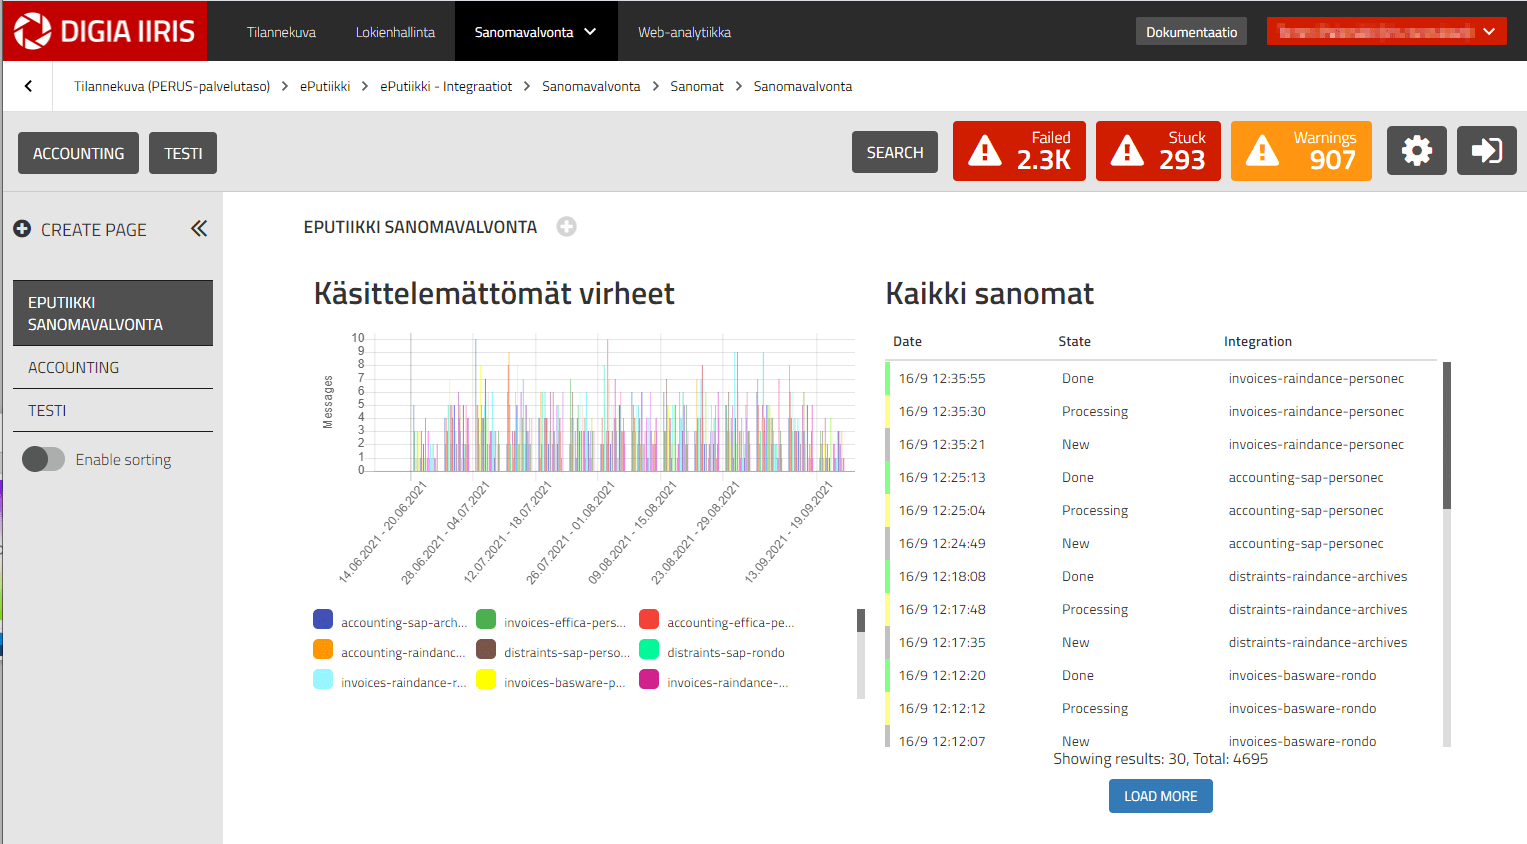Select the row dated 16/9 12:17:48
Viewport: 1527px width, 844px height.
(1162, 609)
